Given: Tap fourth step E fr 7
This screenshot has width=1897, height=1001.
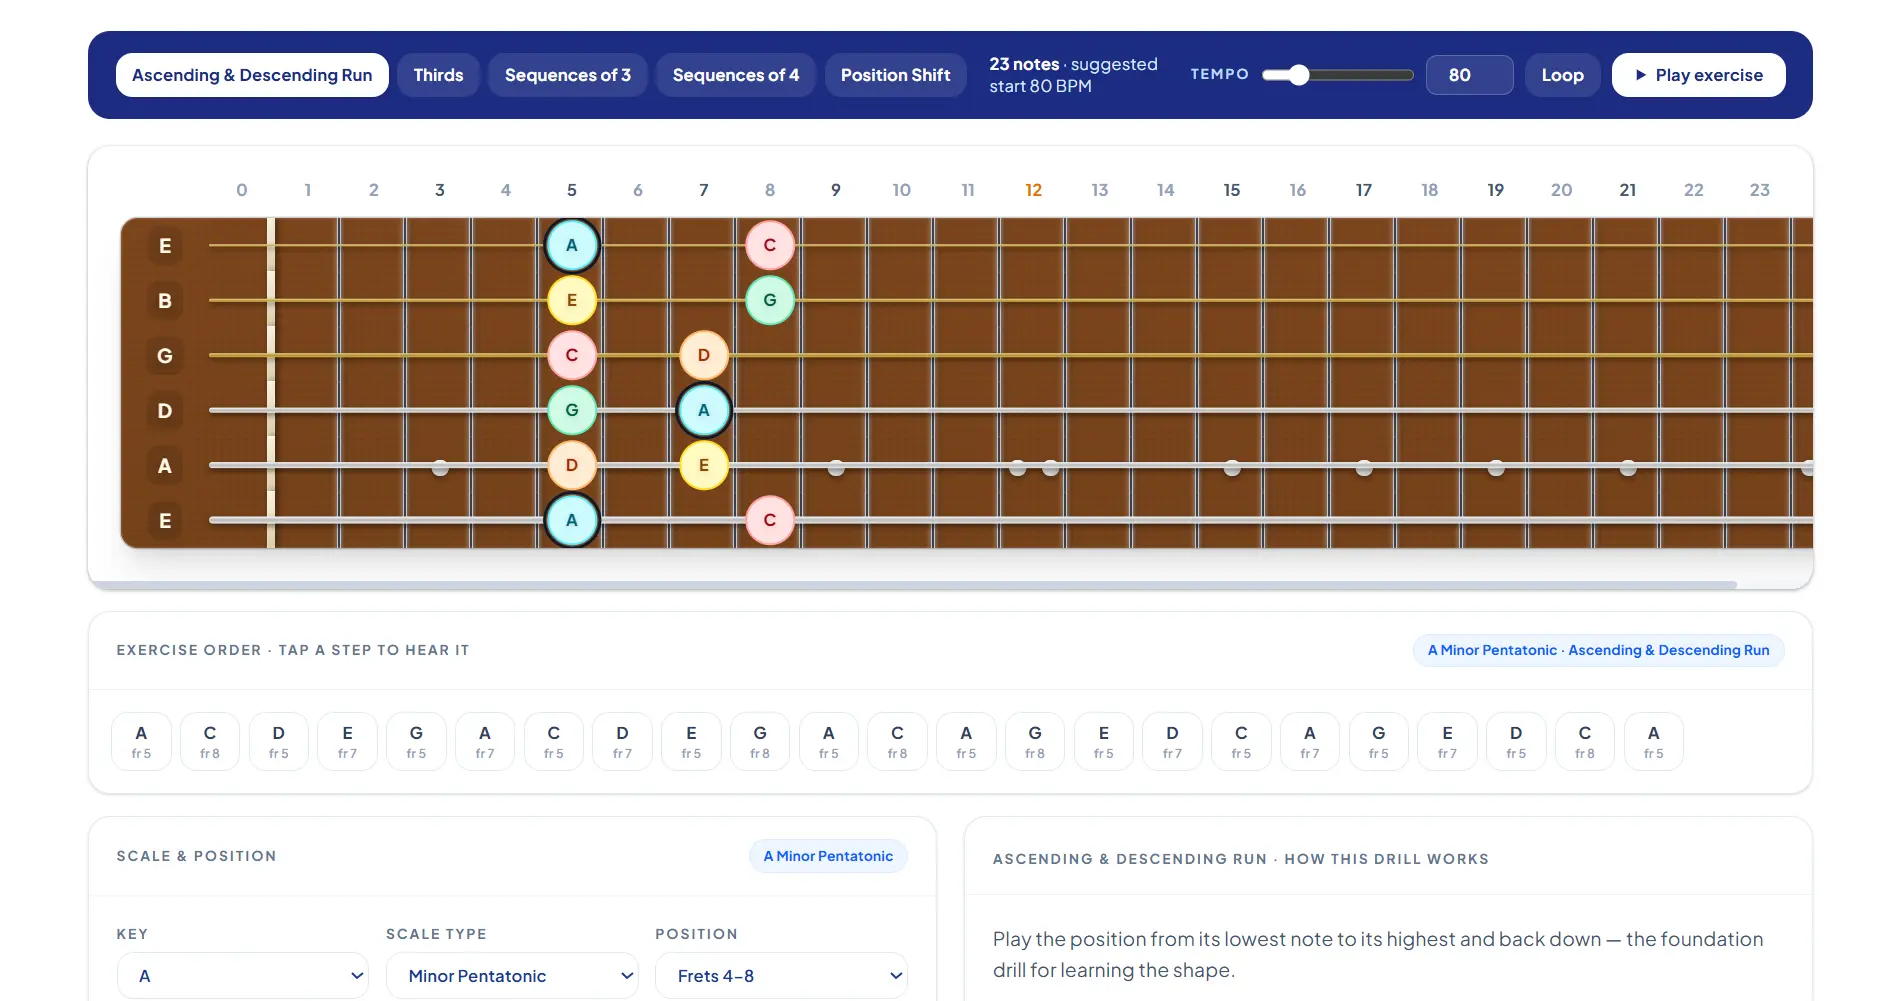Looking at the screenshot, I should point(347,741).
